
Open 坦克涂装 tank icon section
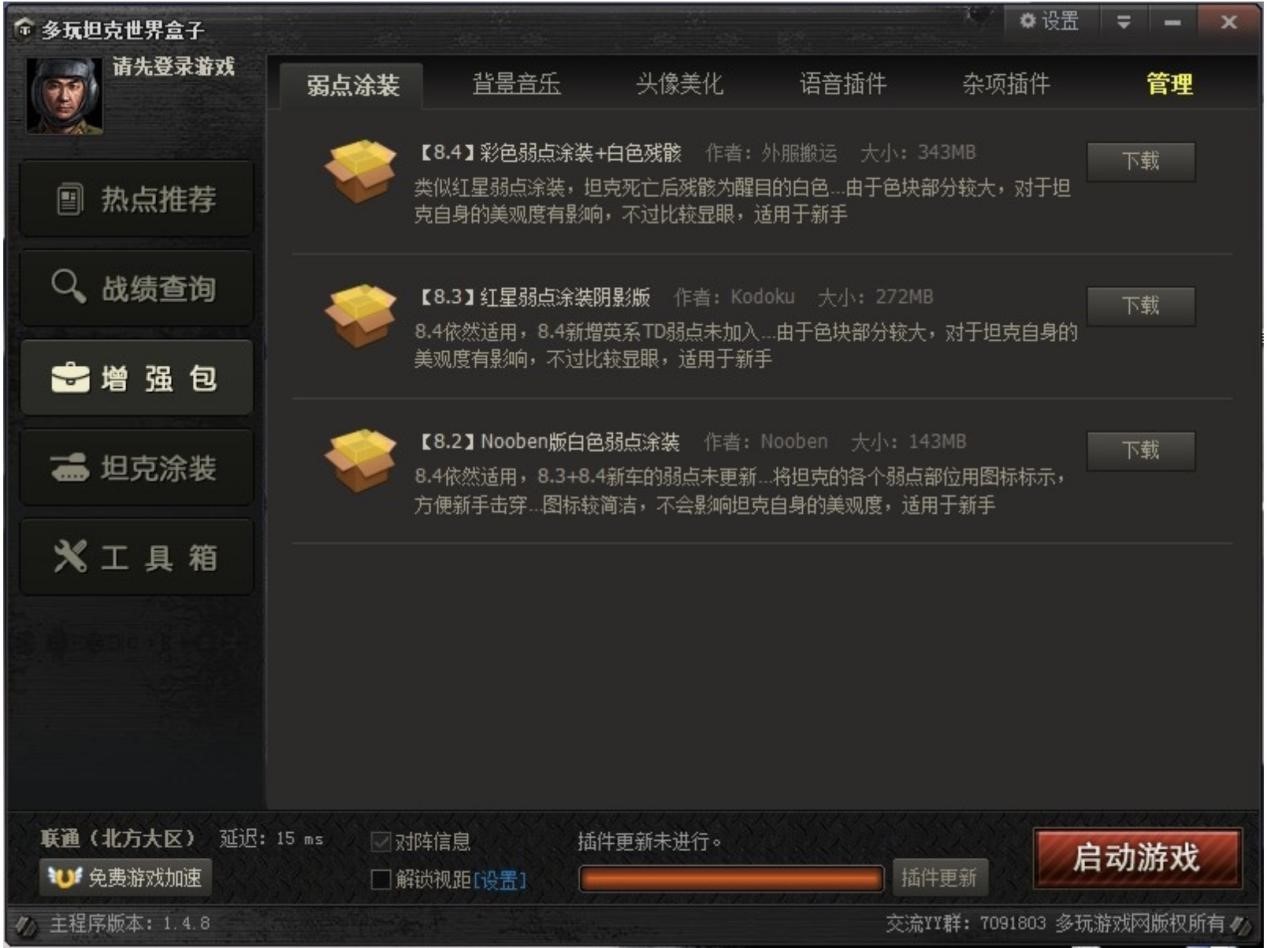(x=137, y=468)
